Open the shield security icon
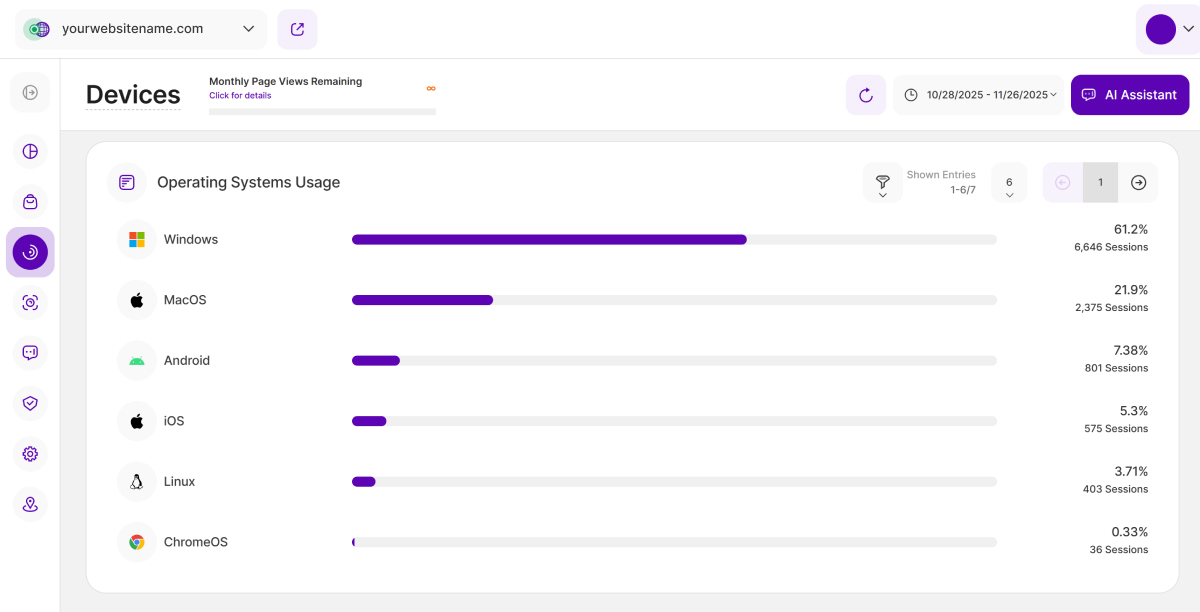 tap(30, 403)
